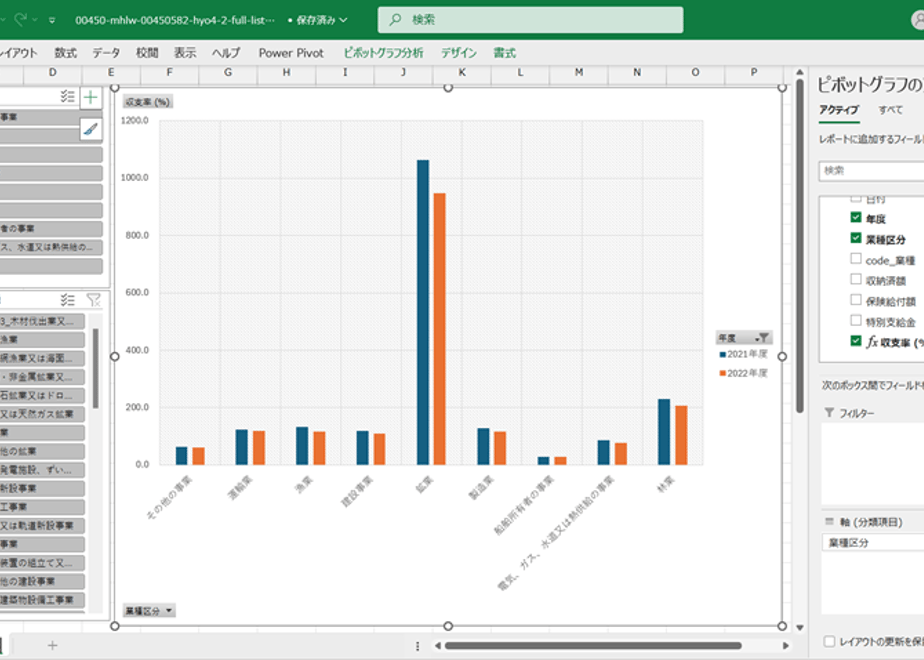Click the 収支率 (%) value field button on chart

point(147,102)
